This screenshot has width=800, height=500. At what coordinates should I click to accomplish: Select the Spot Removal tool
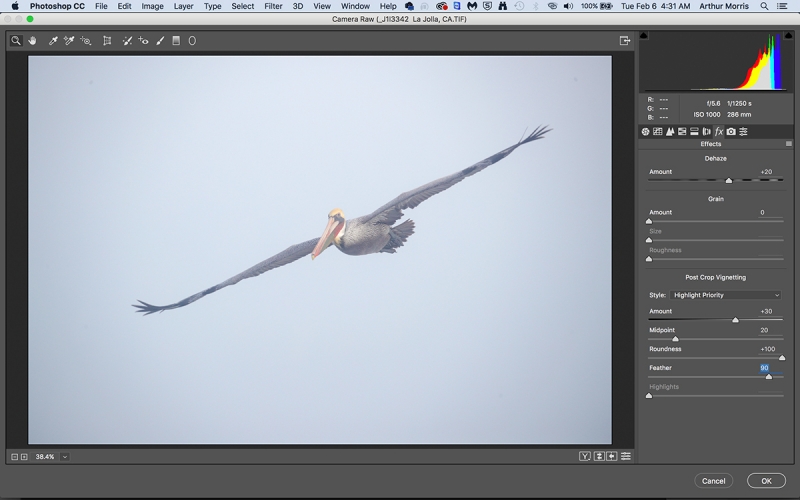[x=127, y=41]
